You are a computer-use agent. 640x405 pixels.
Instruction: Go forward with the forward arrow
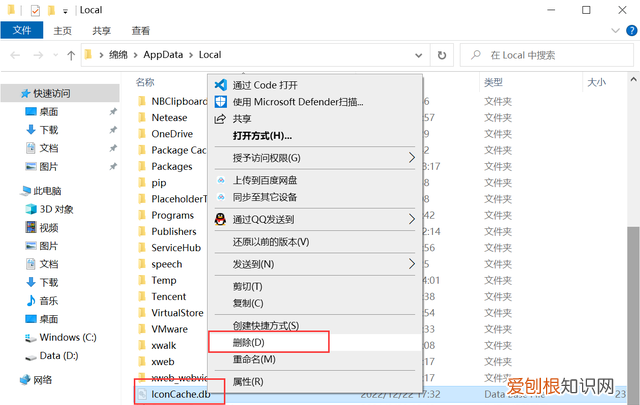(38, 55)
